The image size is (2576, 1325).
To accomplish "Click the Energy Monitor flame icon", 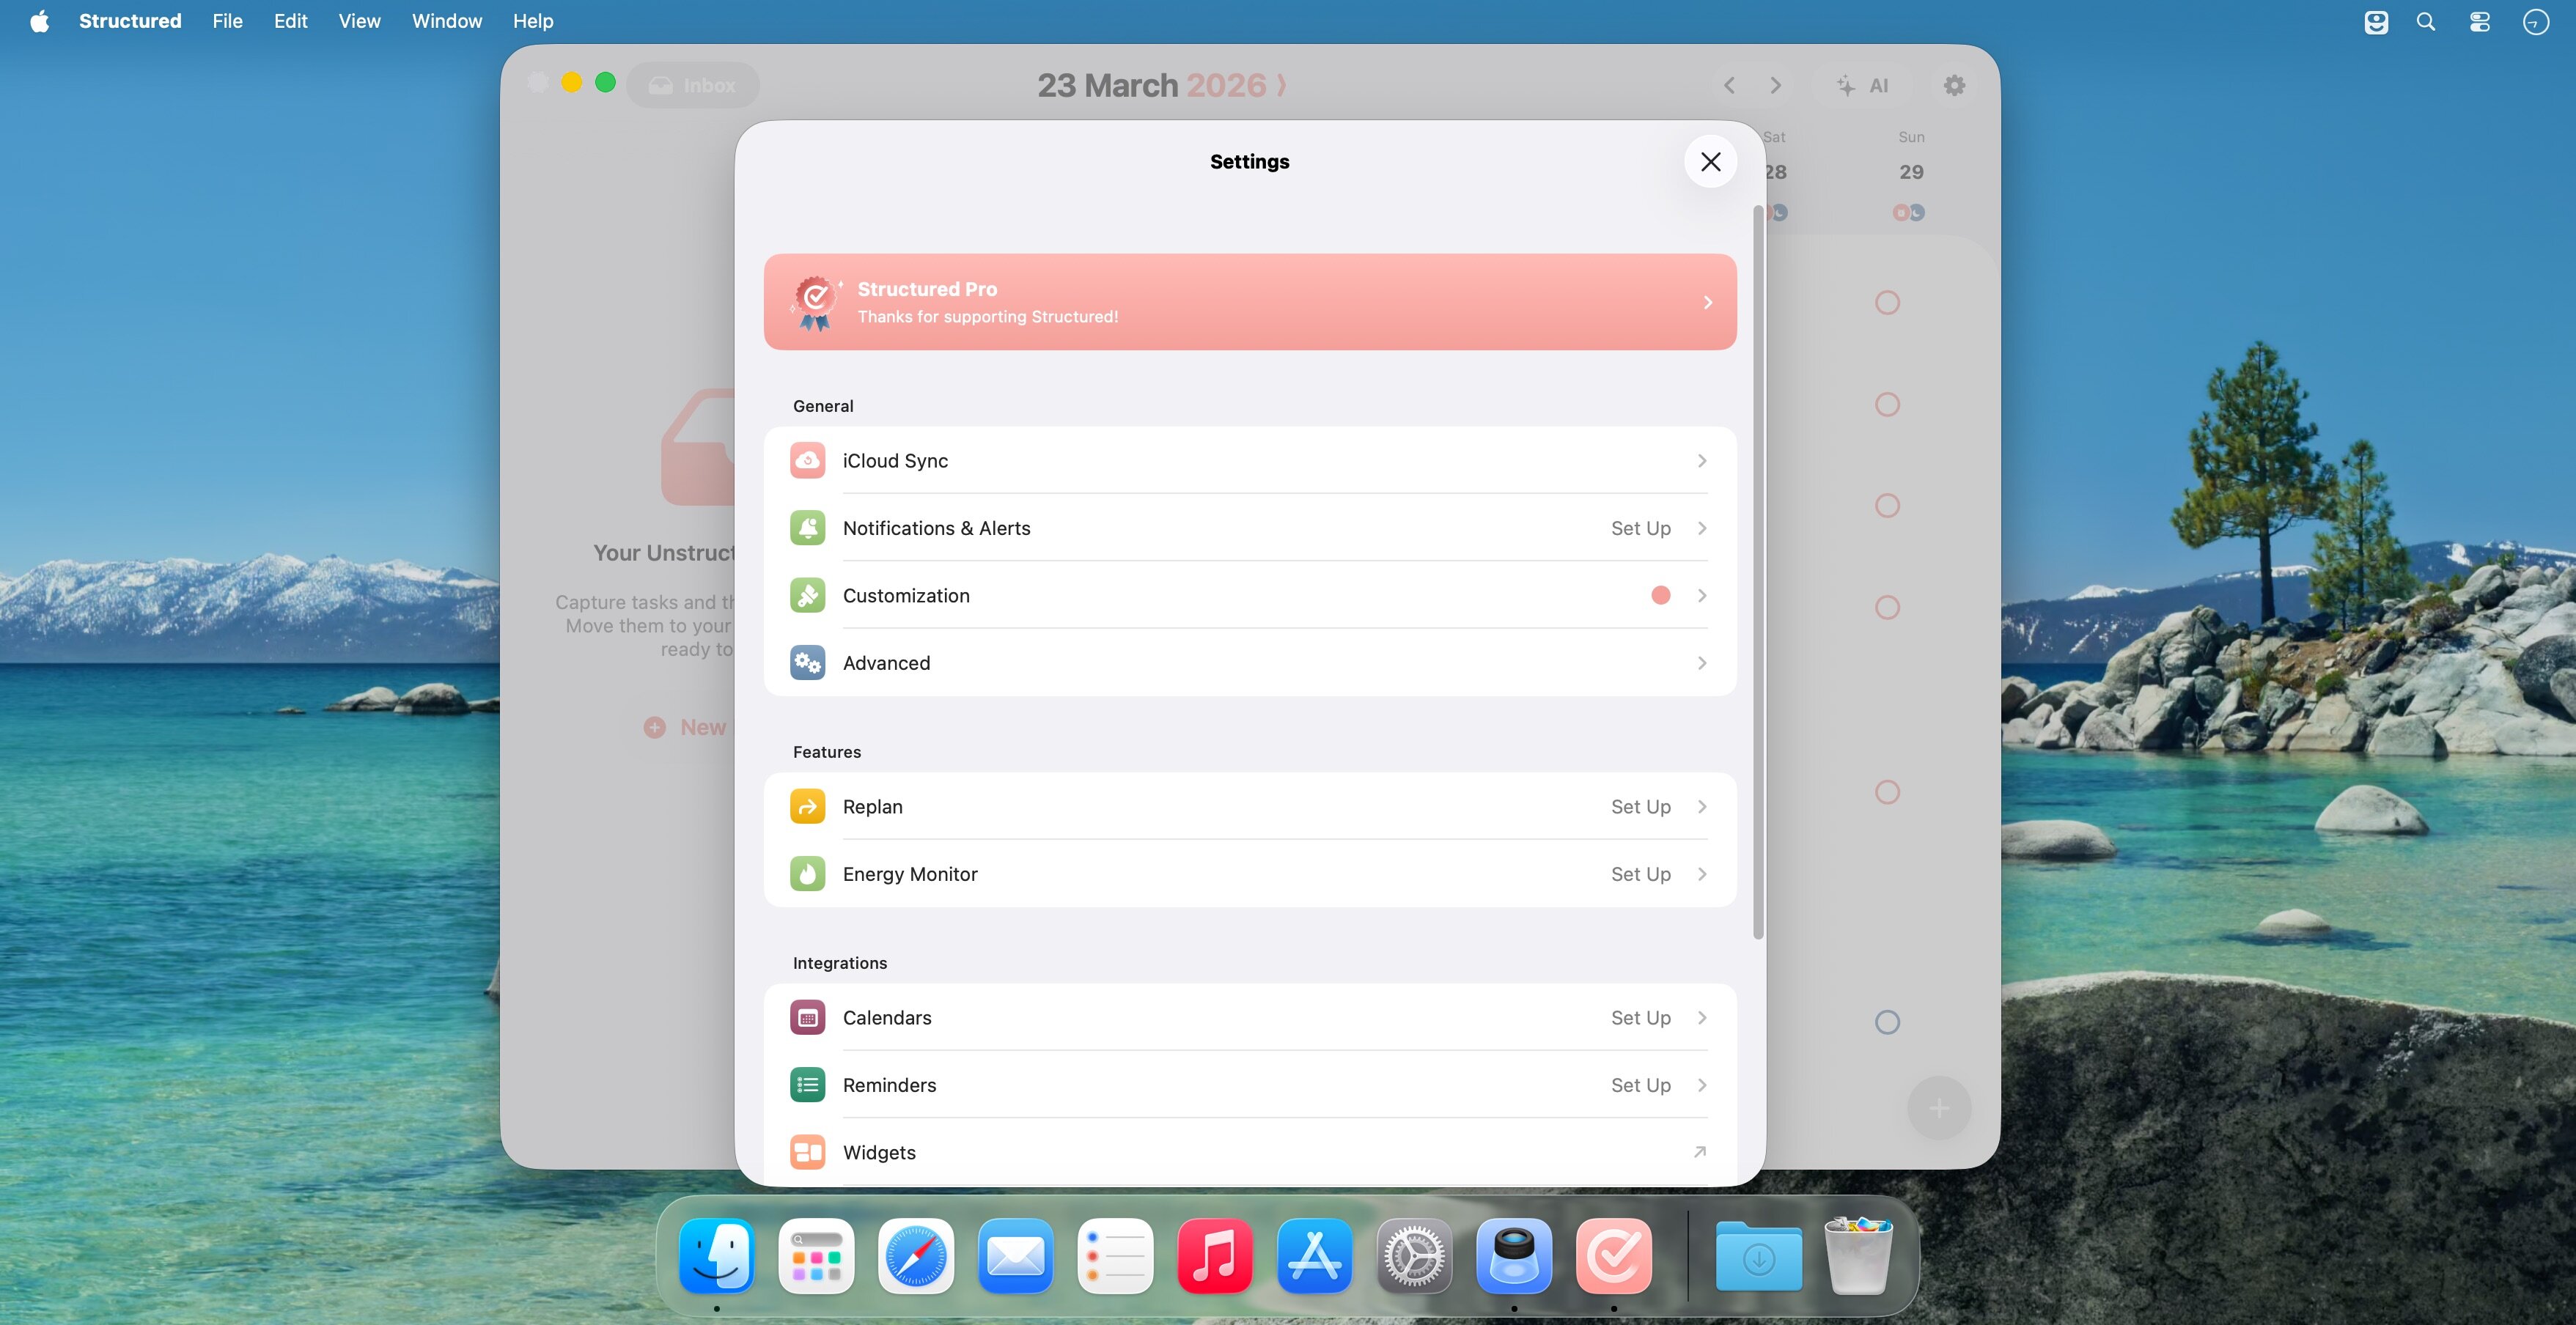I will [x=807, y=874].
